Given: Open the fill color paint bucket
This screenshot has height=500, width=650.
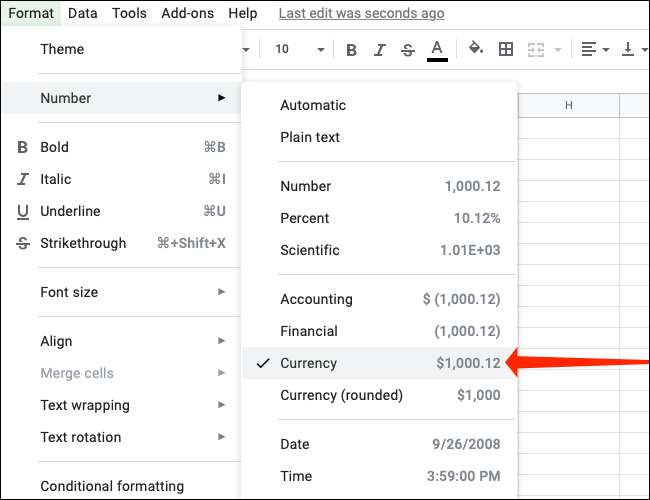Looking at the screenshot, I should 476,49.
